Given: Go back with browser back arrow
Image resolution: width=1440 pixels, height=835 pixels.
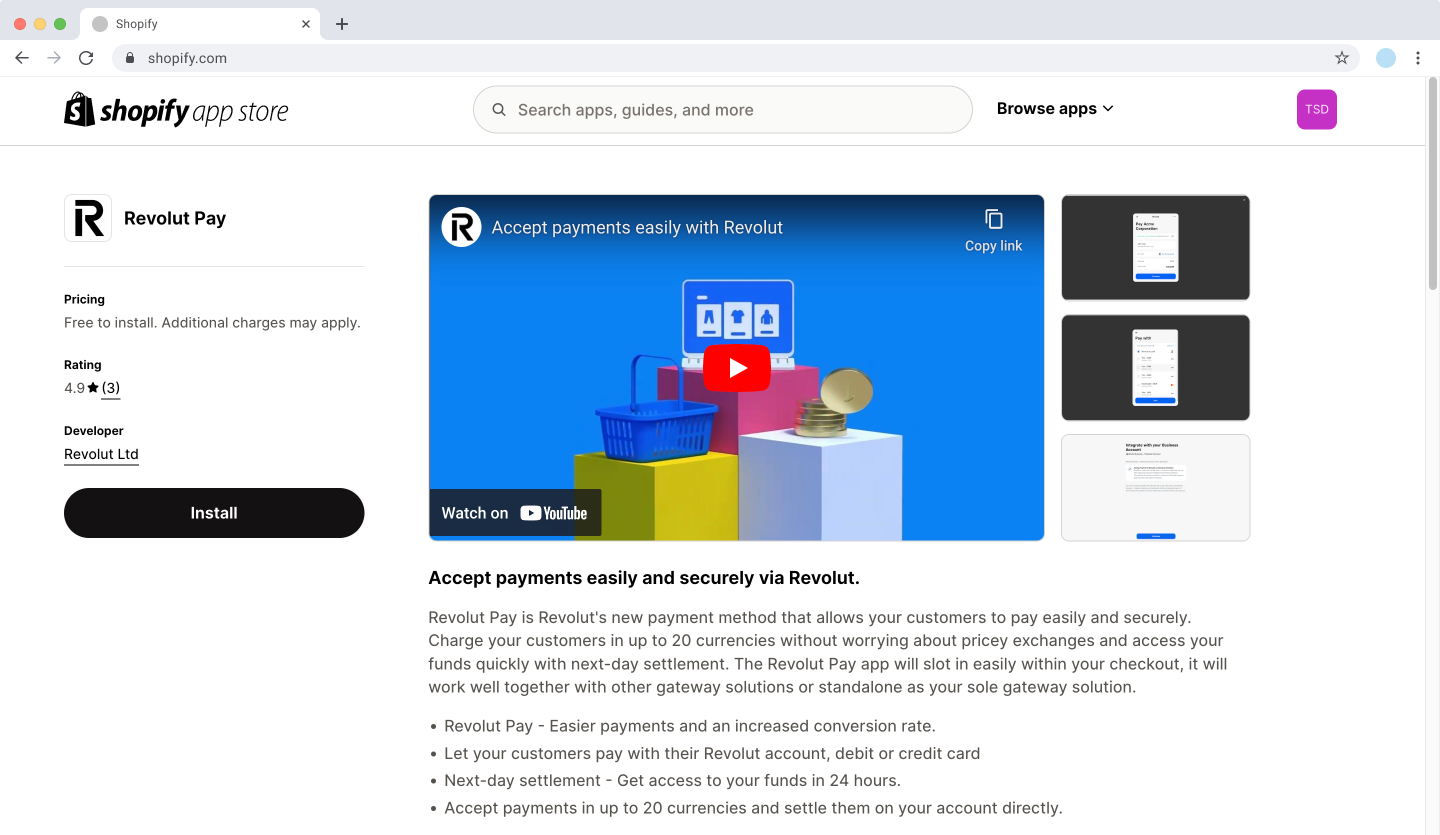Looking at the screenshot, I should tap(22, 58).
